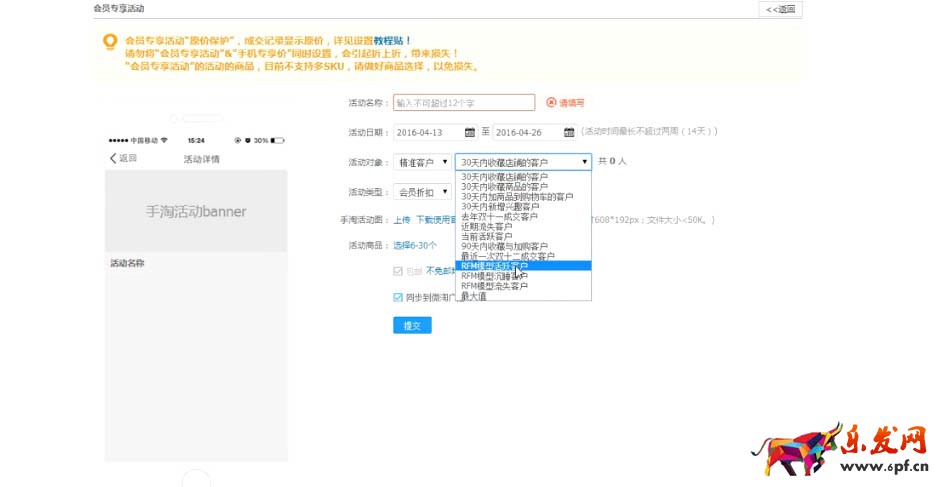Open the end date calendar icon
939x487 pixels.
coord(570,132)
